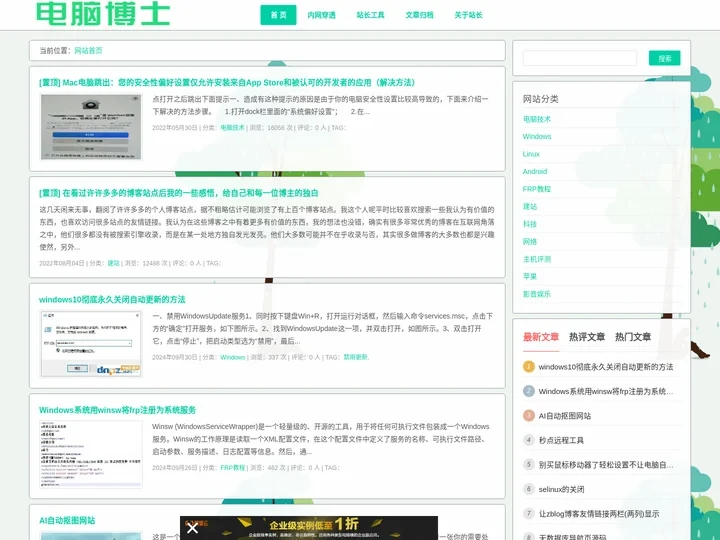
Task: Click the 网站首页 breadcrumb link
Action: tap(89, 51)
